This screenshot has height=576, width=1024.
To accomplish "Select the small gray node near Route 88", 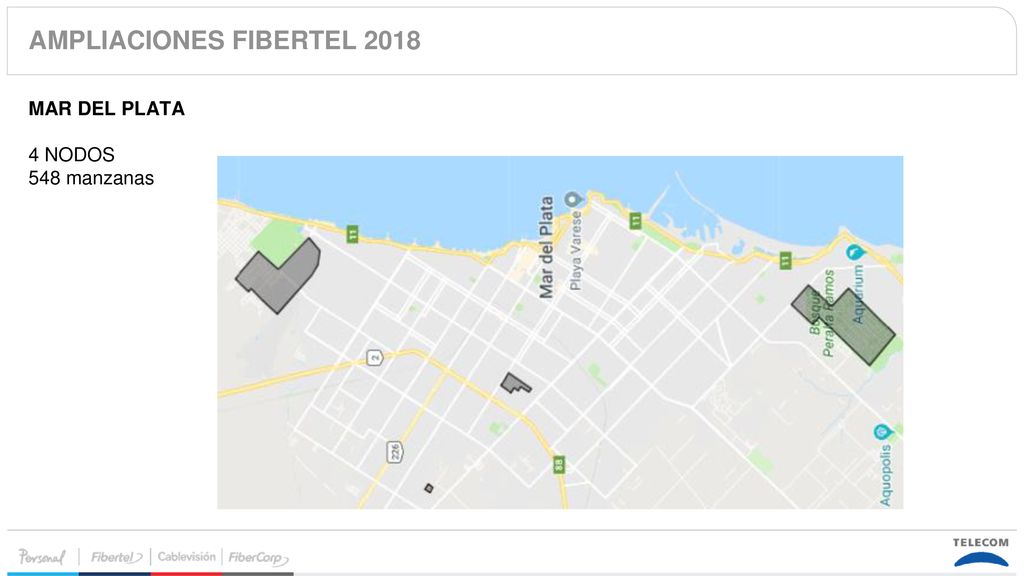I will pyautogui.click(x=515, y=383).
